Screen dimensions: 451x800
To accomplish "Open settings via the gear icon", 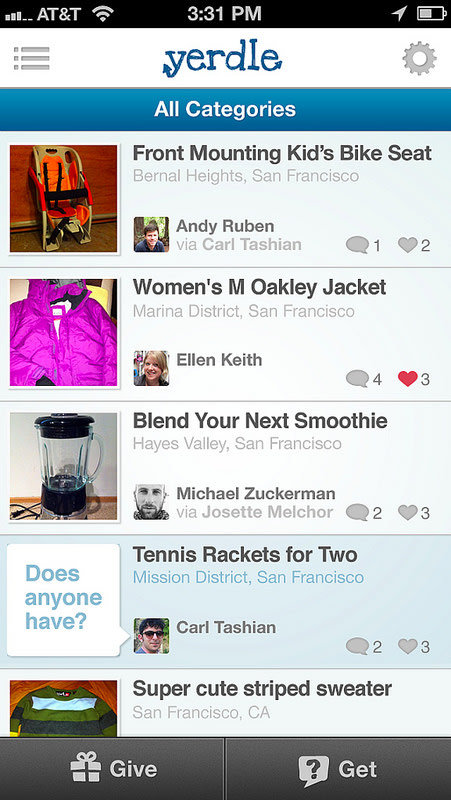I will 419,59.
